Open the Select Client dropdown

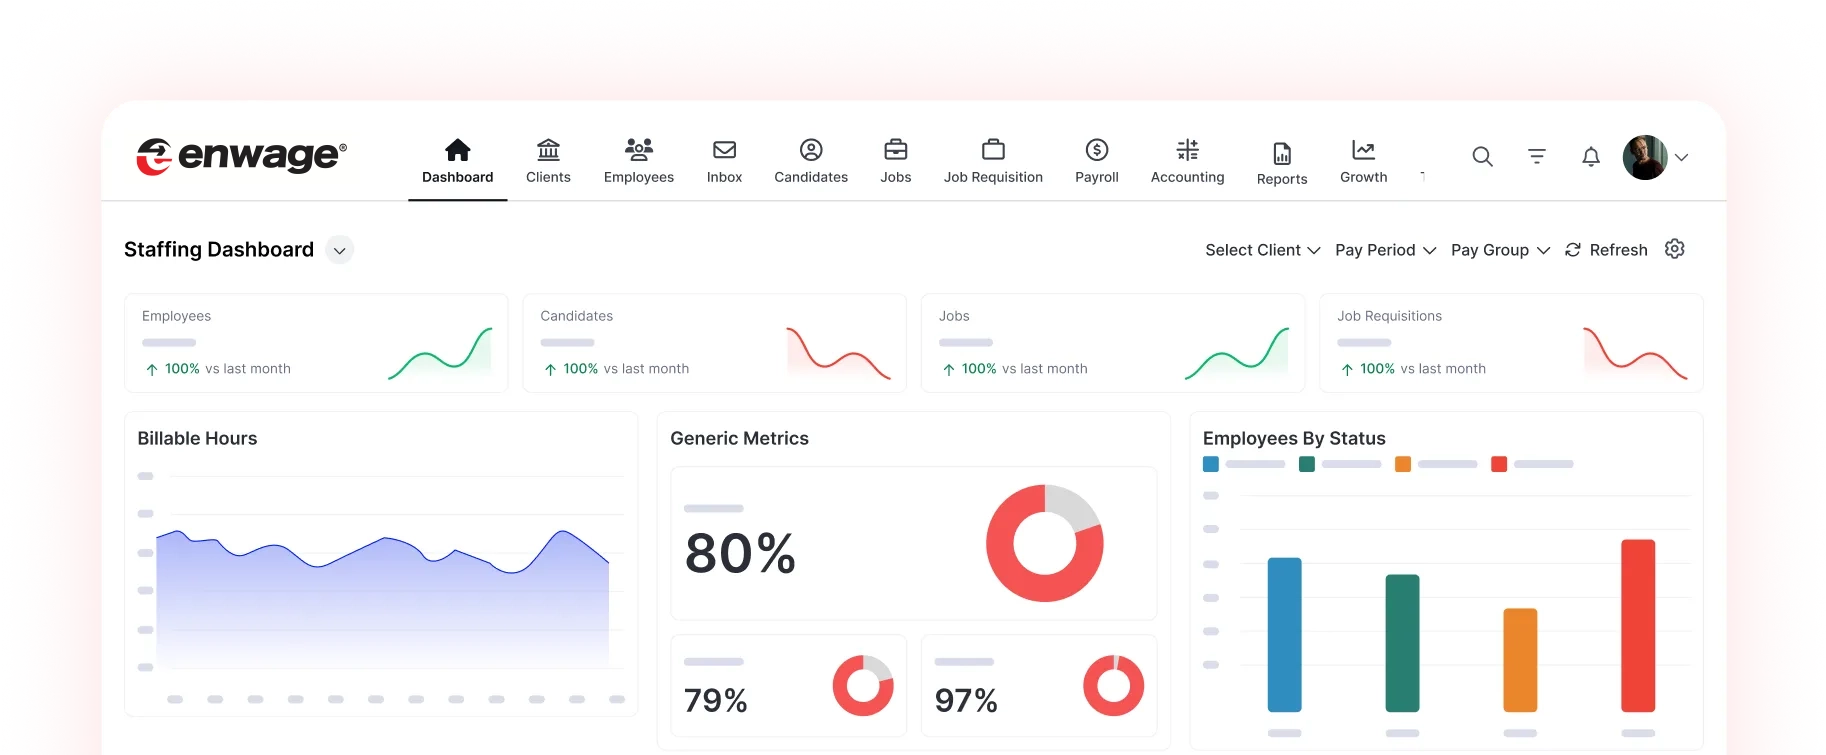[x=1262, y=250]
